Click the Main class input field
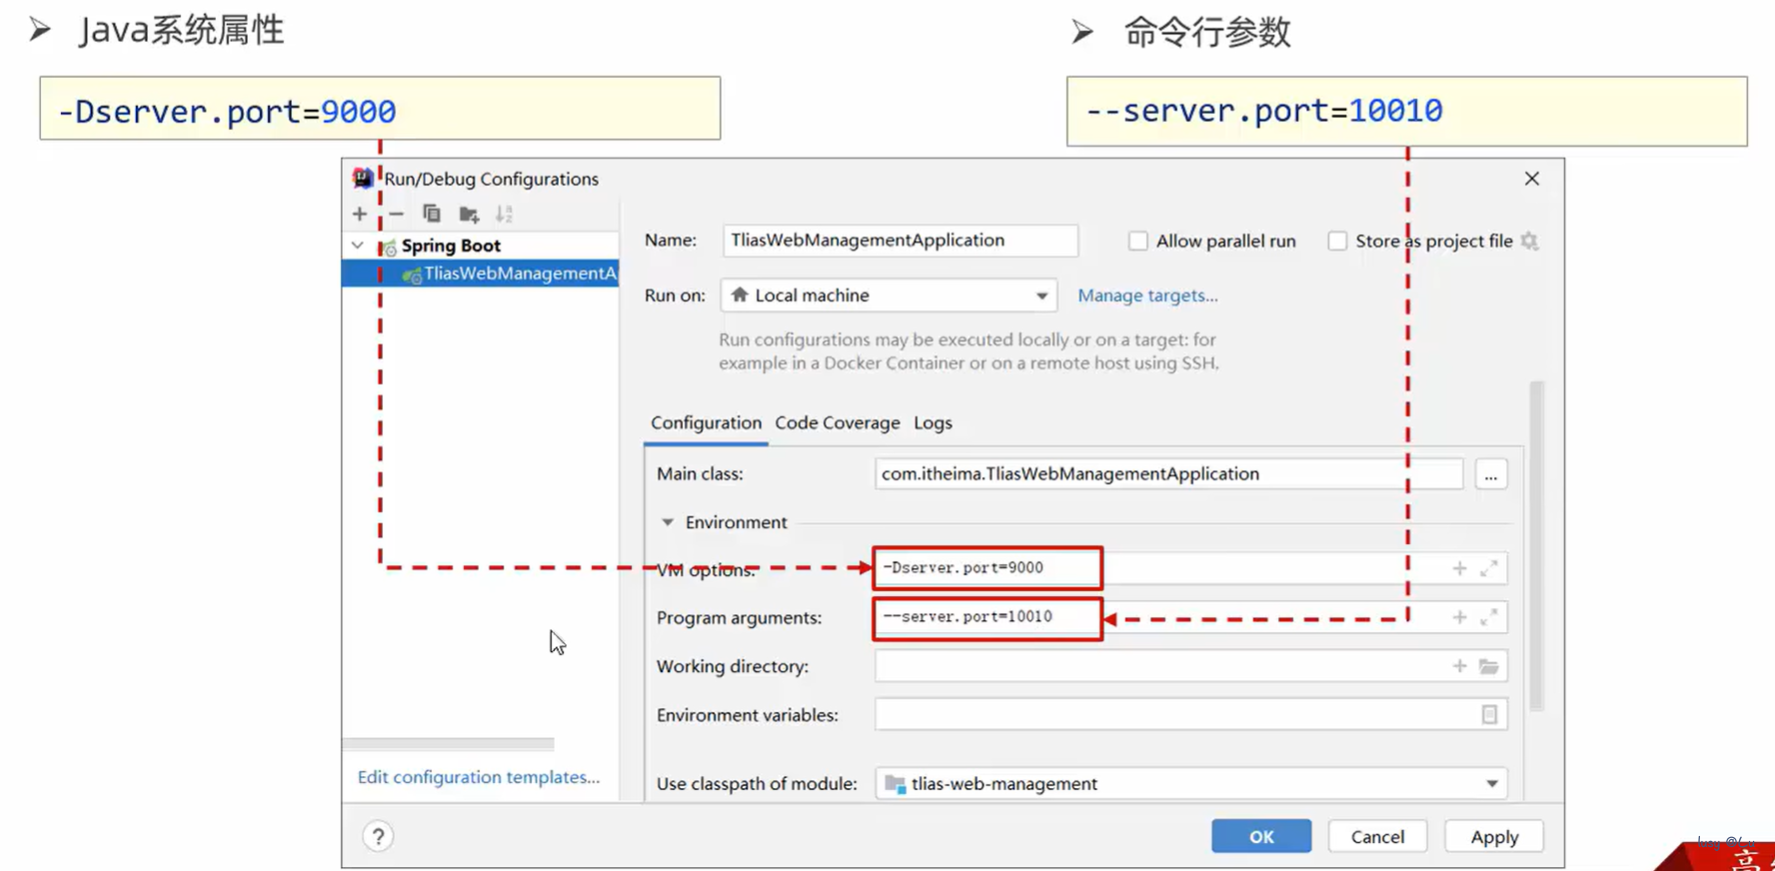The image size is (1775, 871). [1168, 474]
